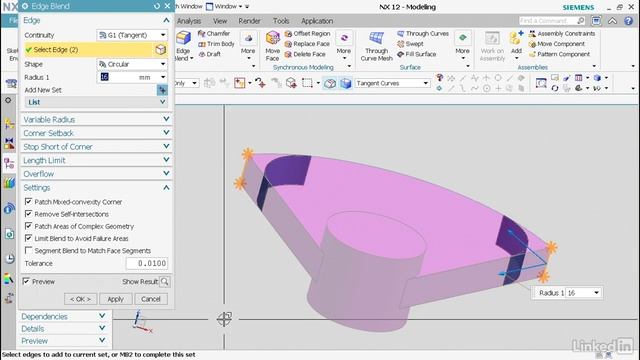
Task: Expand the List section
Action: pos(96,102)
